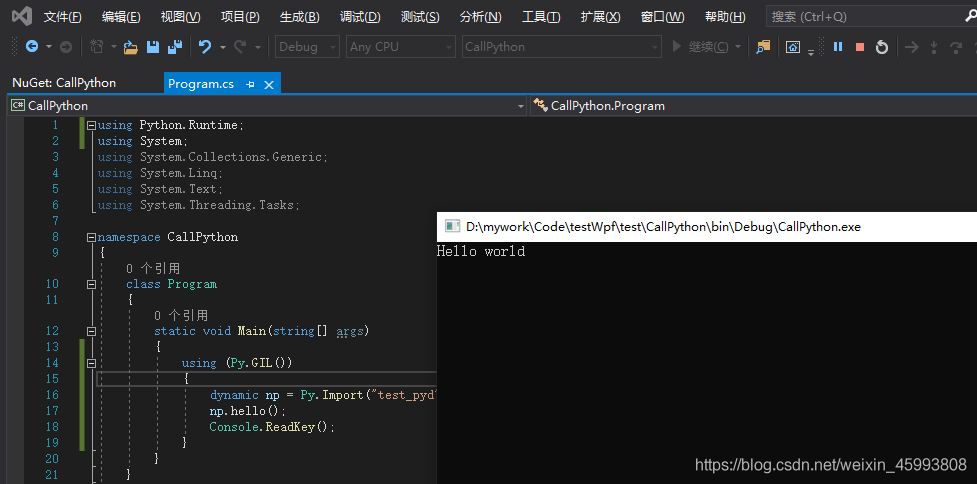Open the 项目(P) menu
This screenshot has height=484, width=977.
(x=240, y=17)
